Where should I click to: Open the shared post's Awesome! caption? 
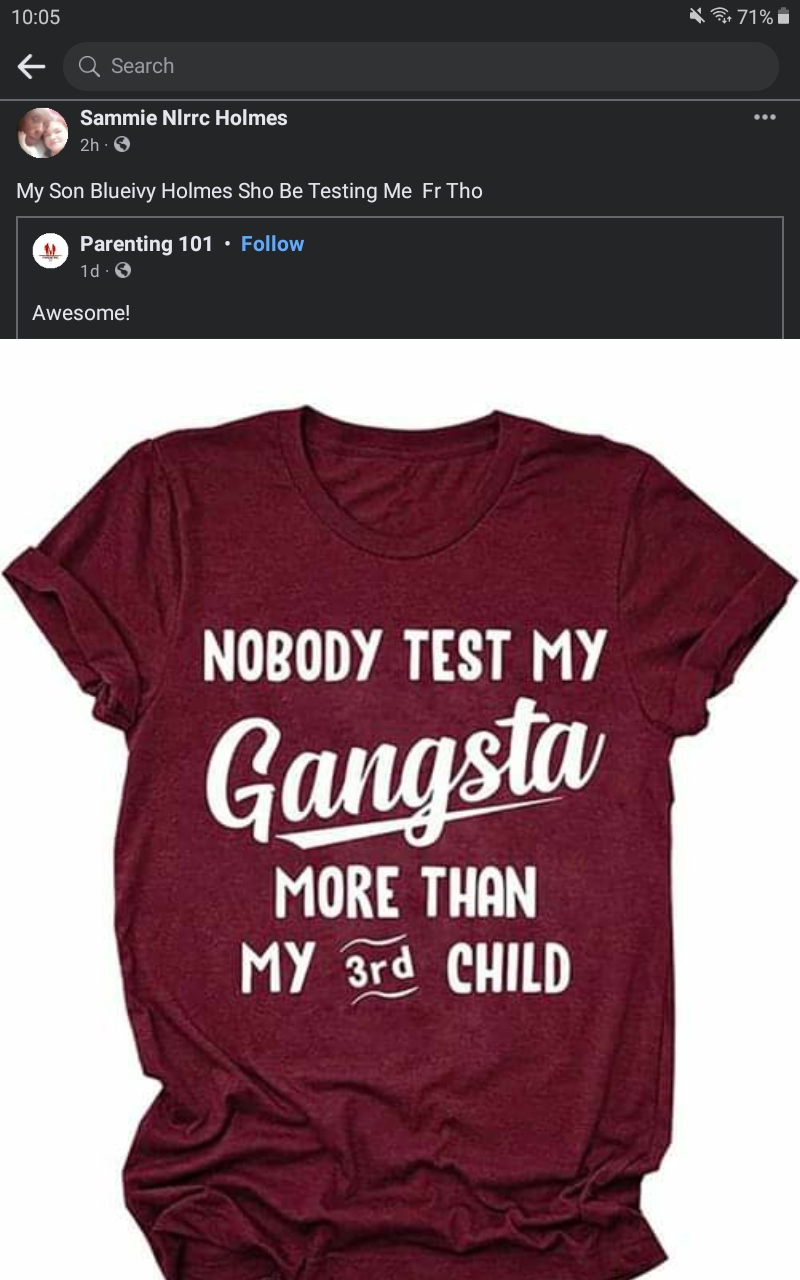[81, 313]
